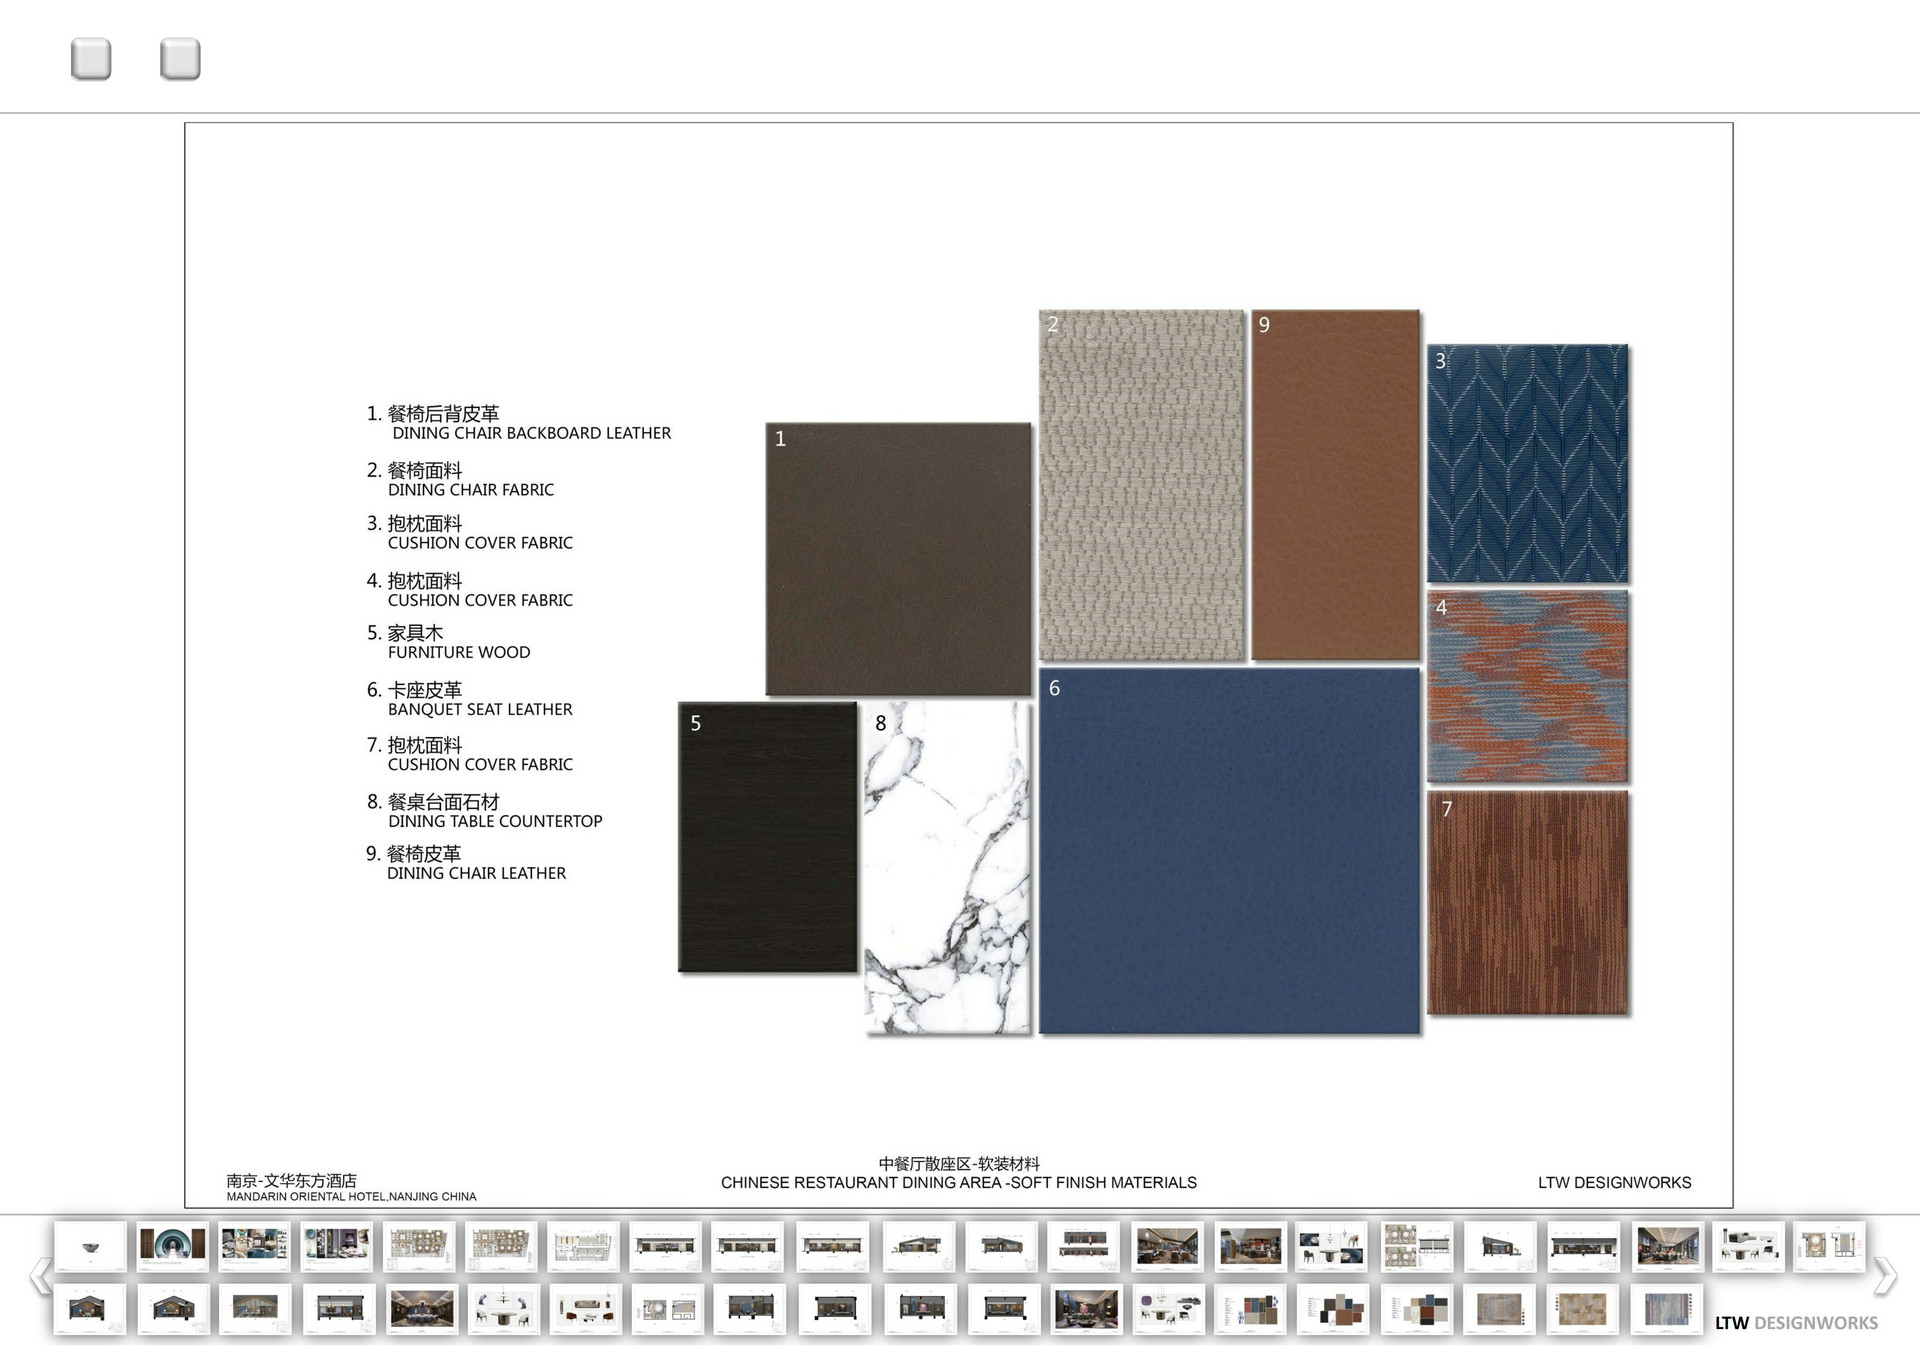Click swatch 3 blue chevron cushion fabric

(x=1527, y=464)
